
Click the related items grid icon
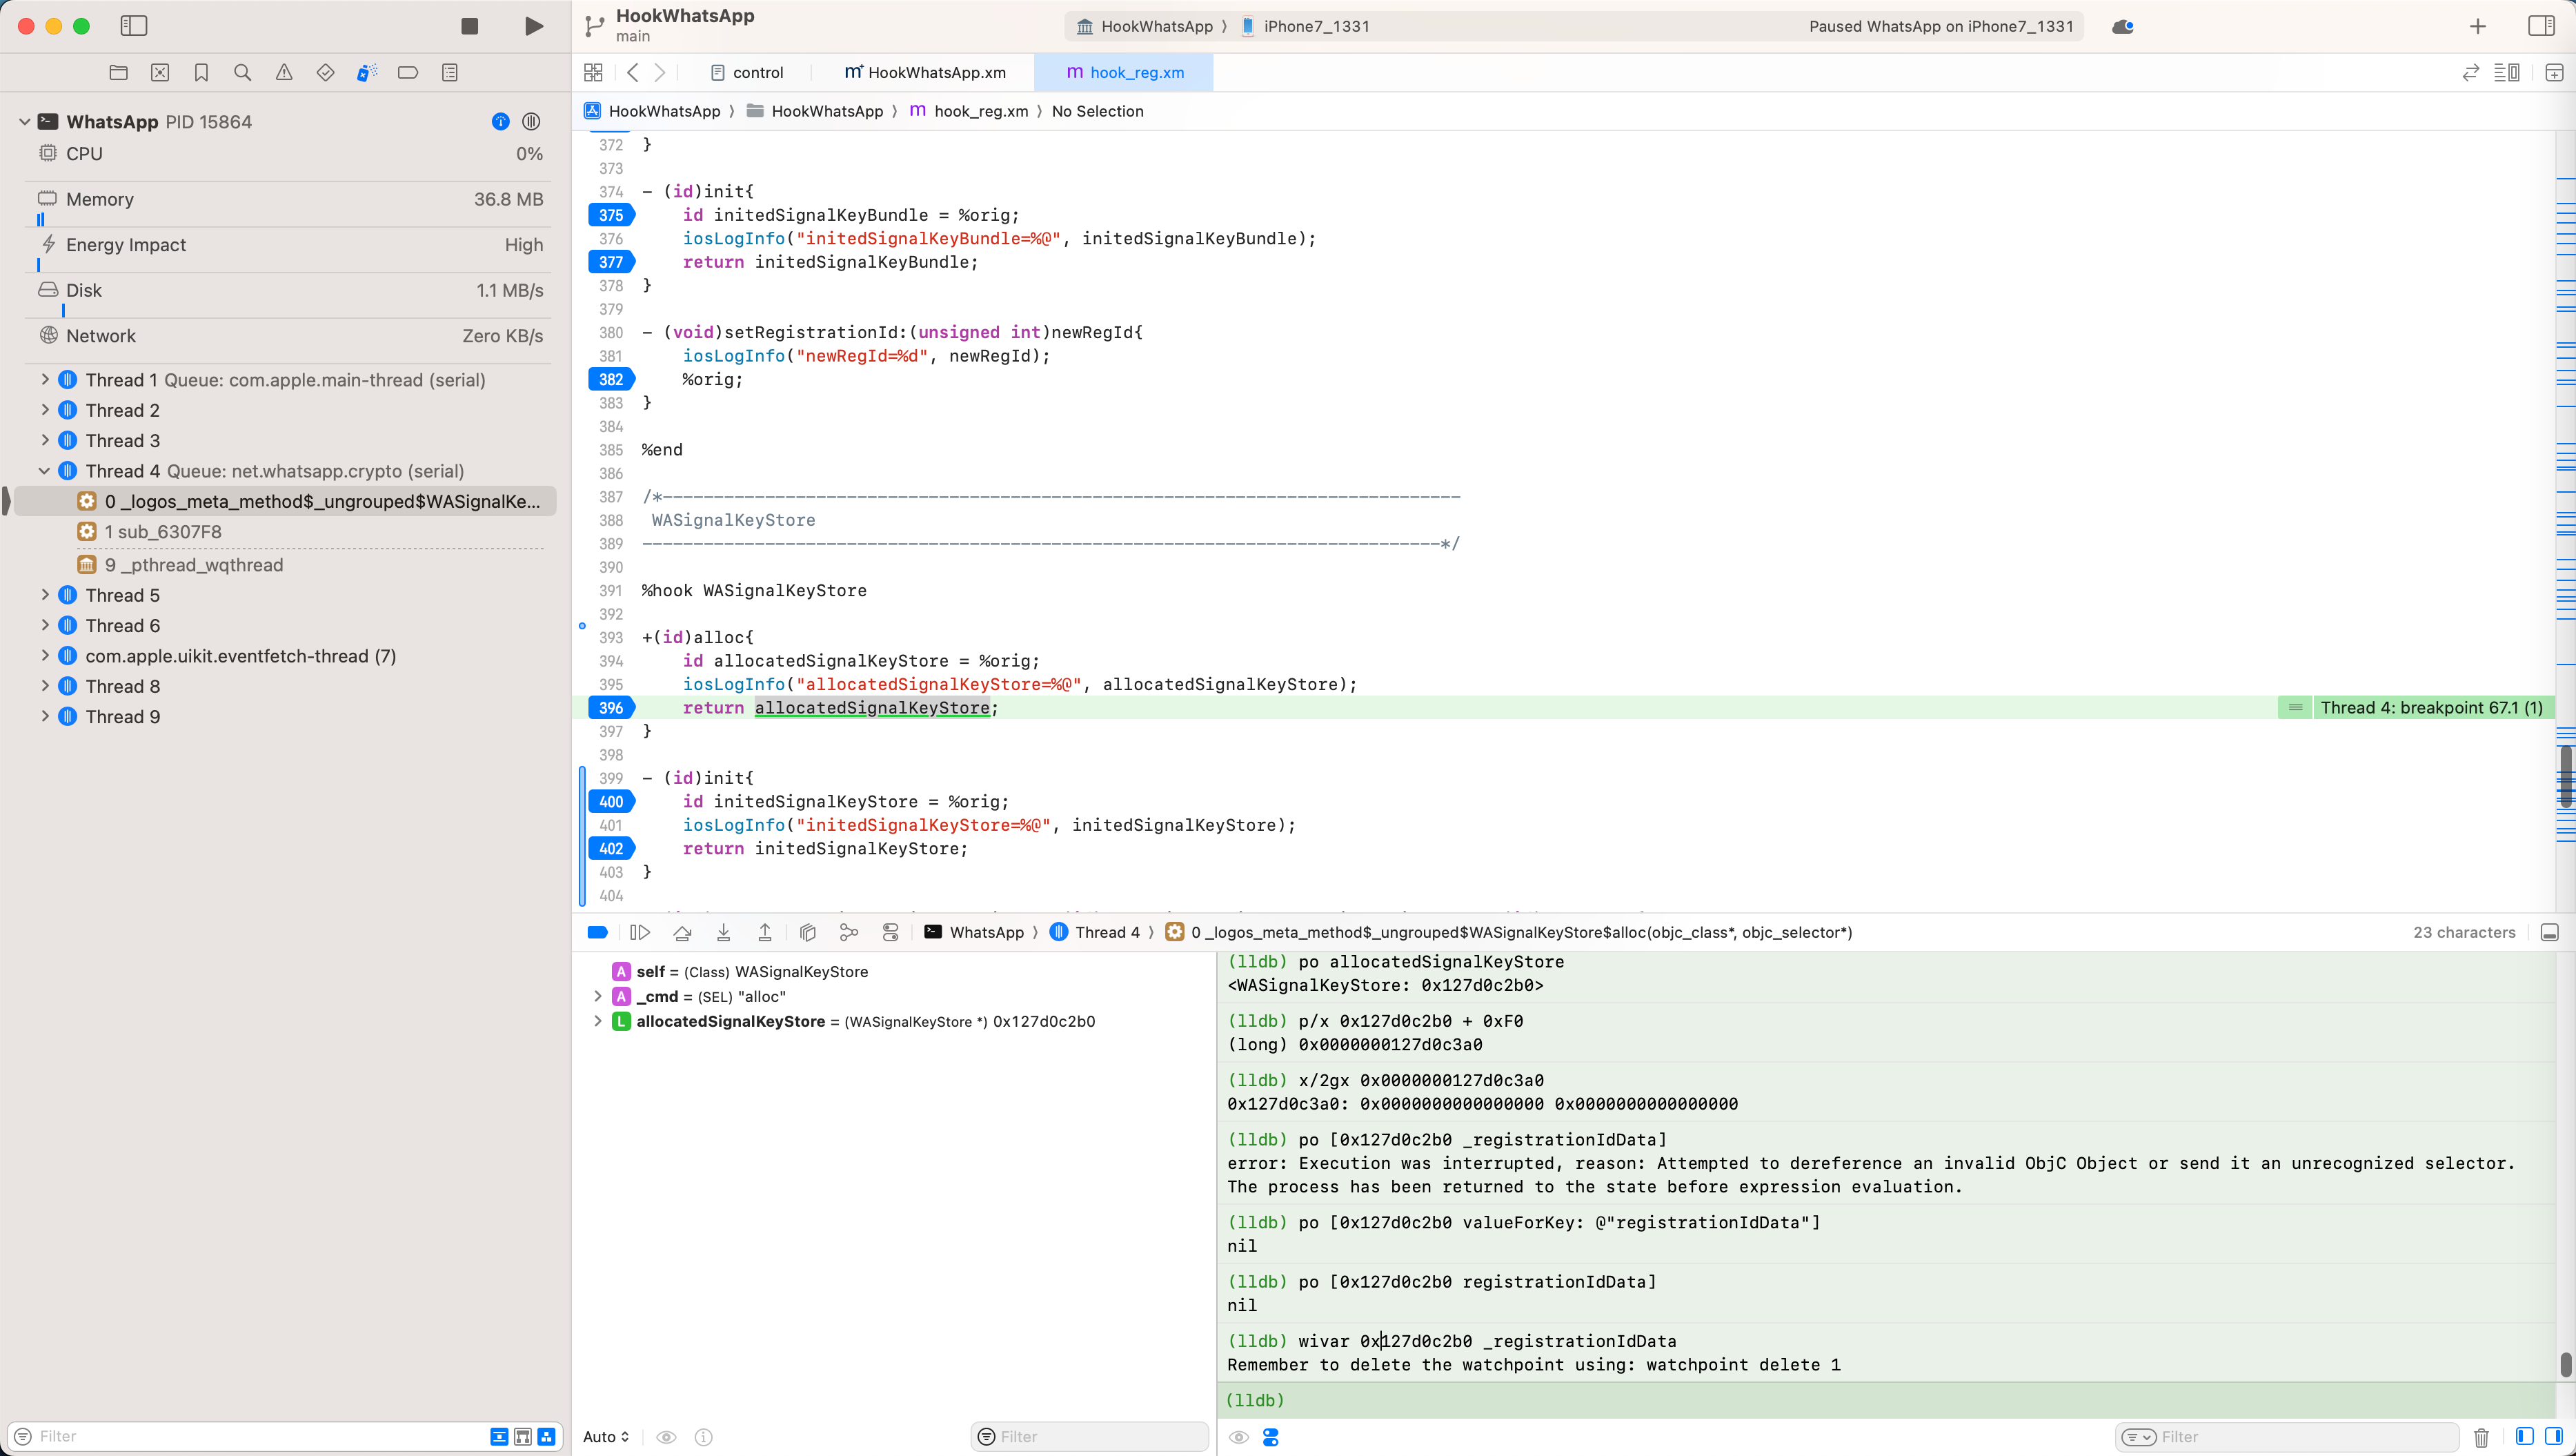point(593,72)
